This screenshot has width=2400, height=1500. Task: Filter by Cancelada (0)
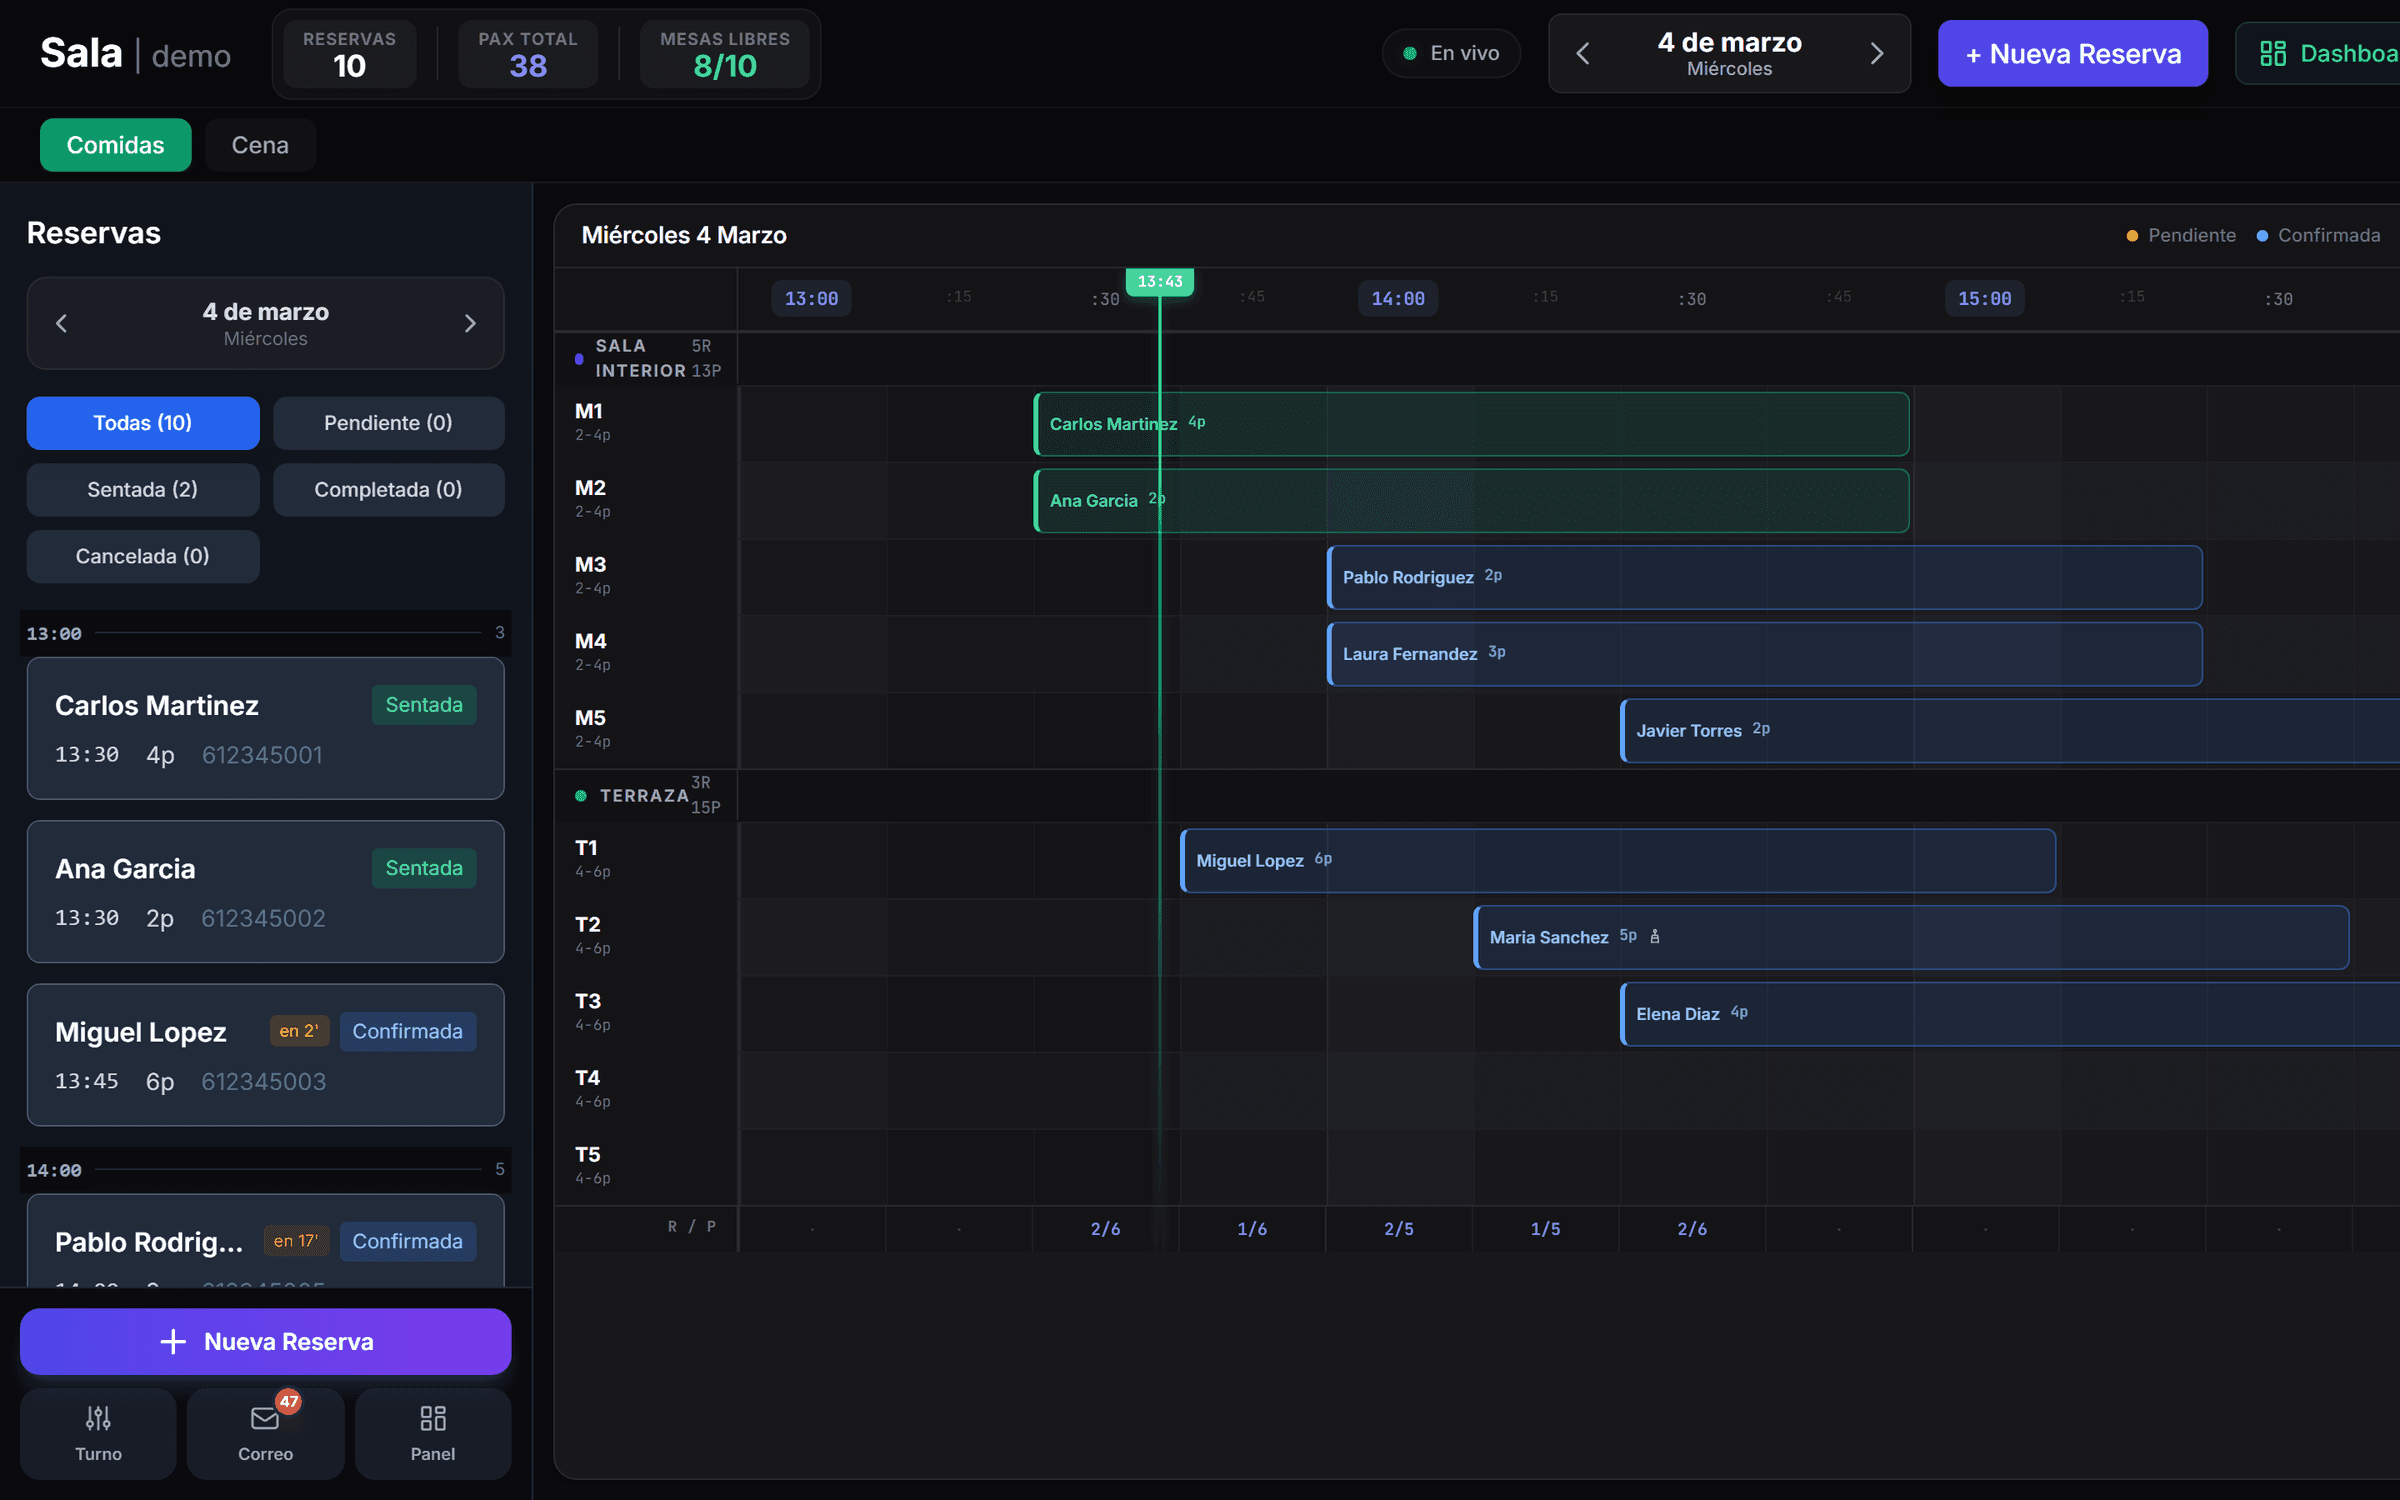[x=143, y=556]
